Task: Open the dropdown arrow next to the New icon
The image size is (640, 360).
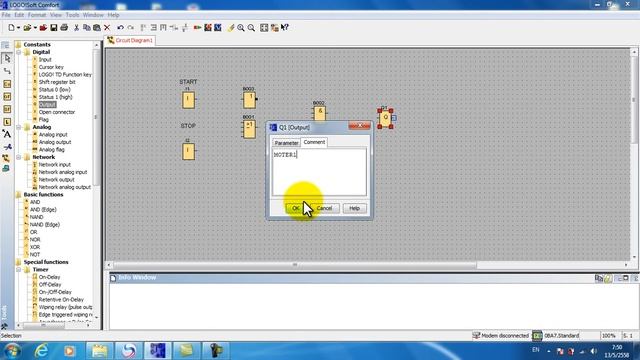Action: coord(18,28)
